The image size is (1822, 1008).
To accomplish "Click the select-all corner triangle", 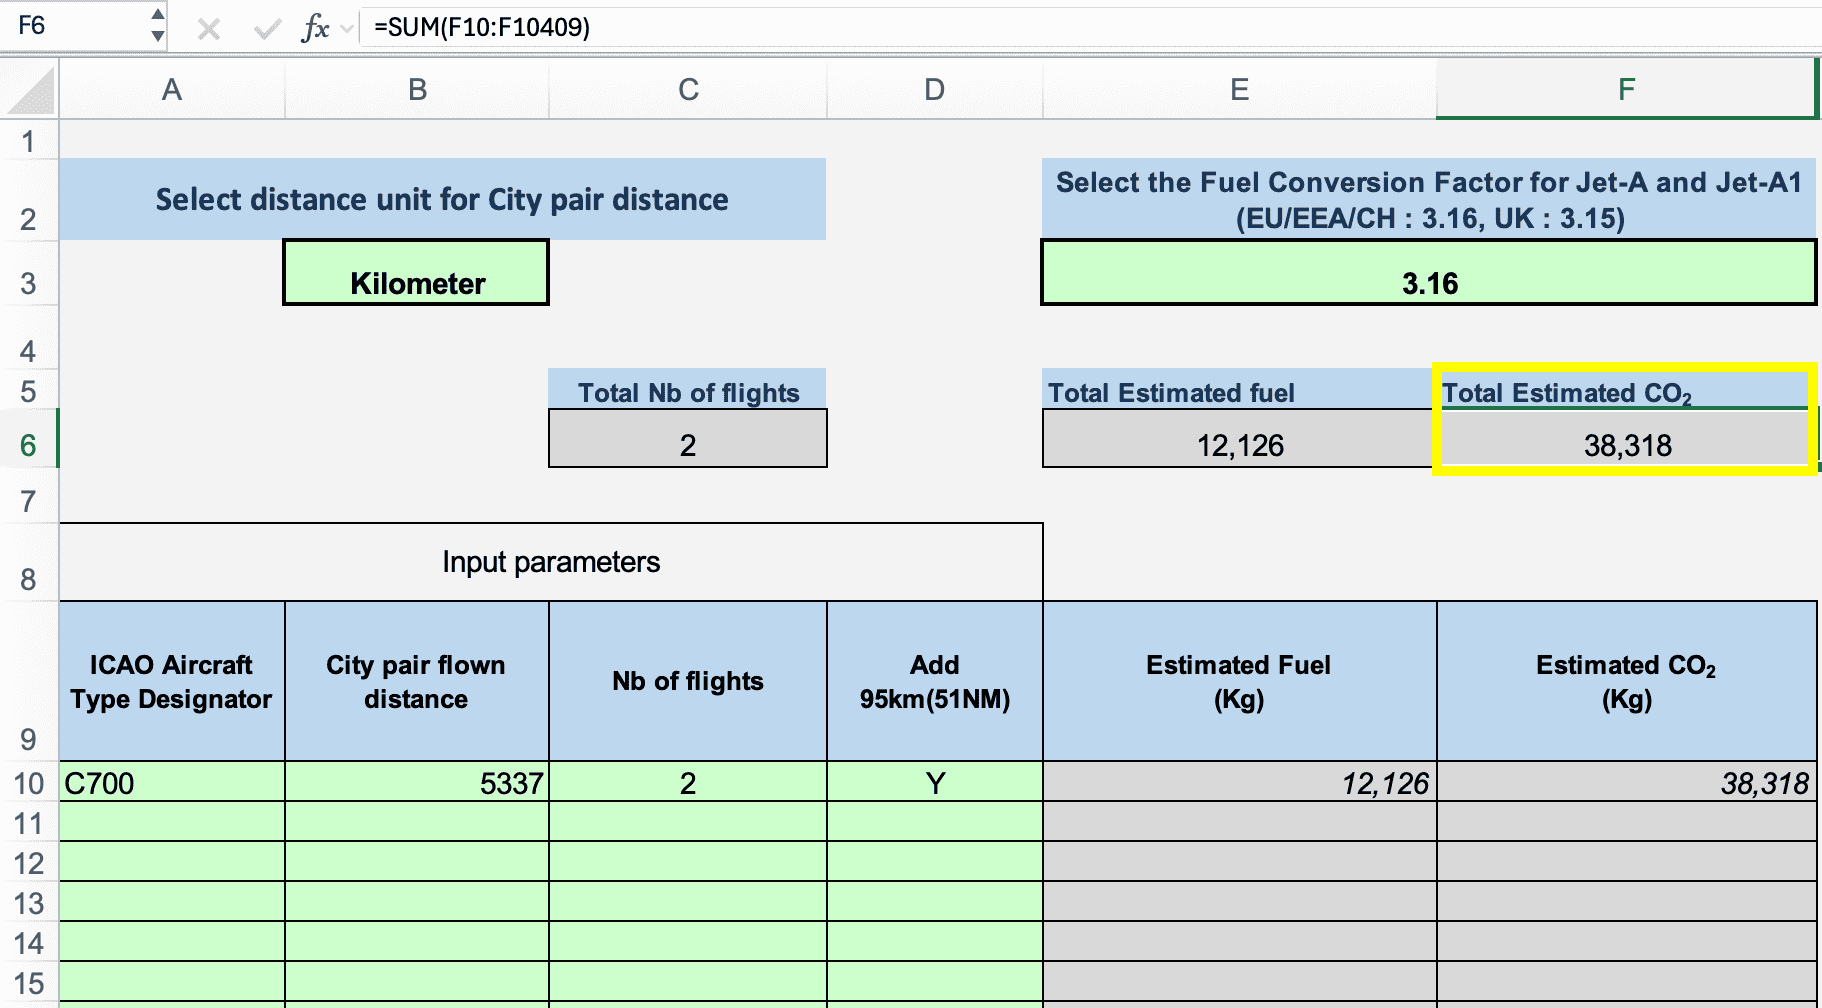I will 30,90.
